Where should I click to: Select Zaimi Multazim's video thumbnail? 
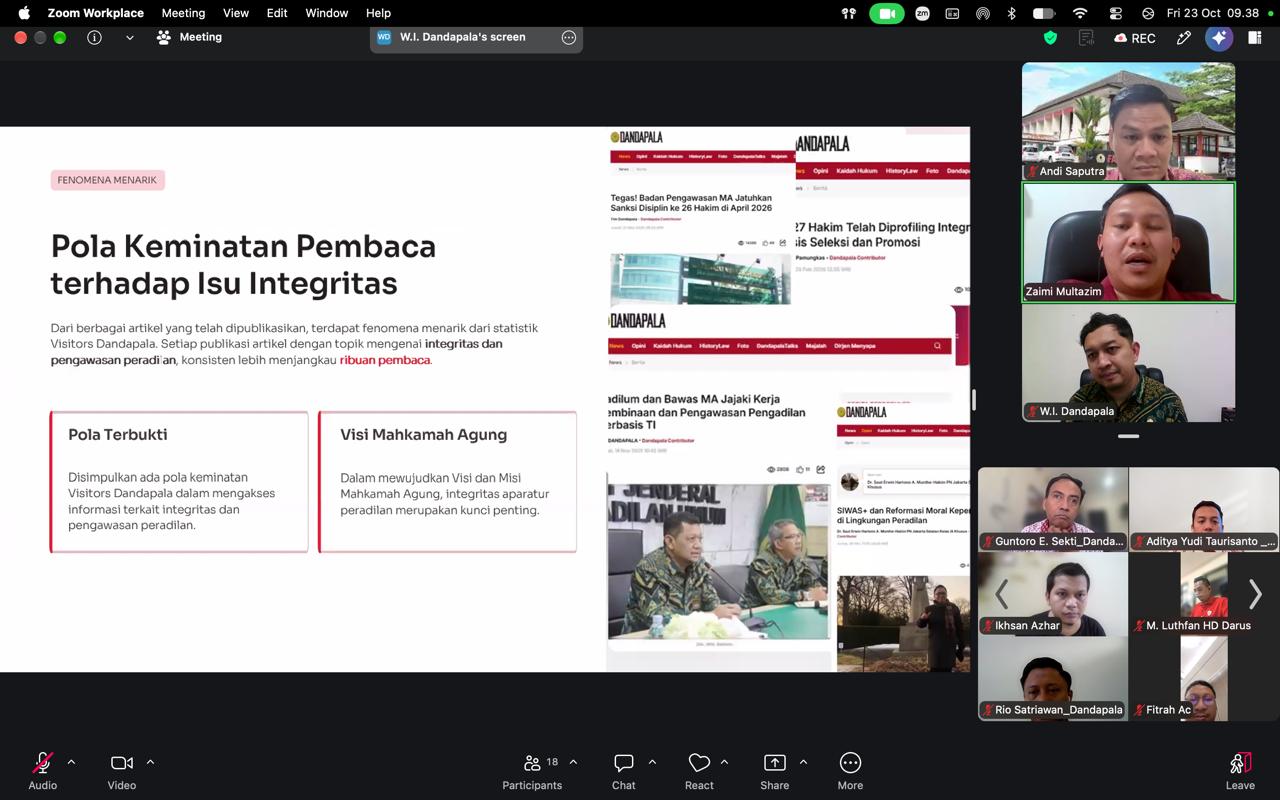1129,242
